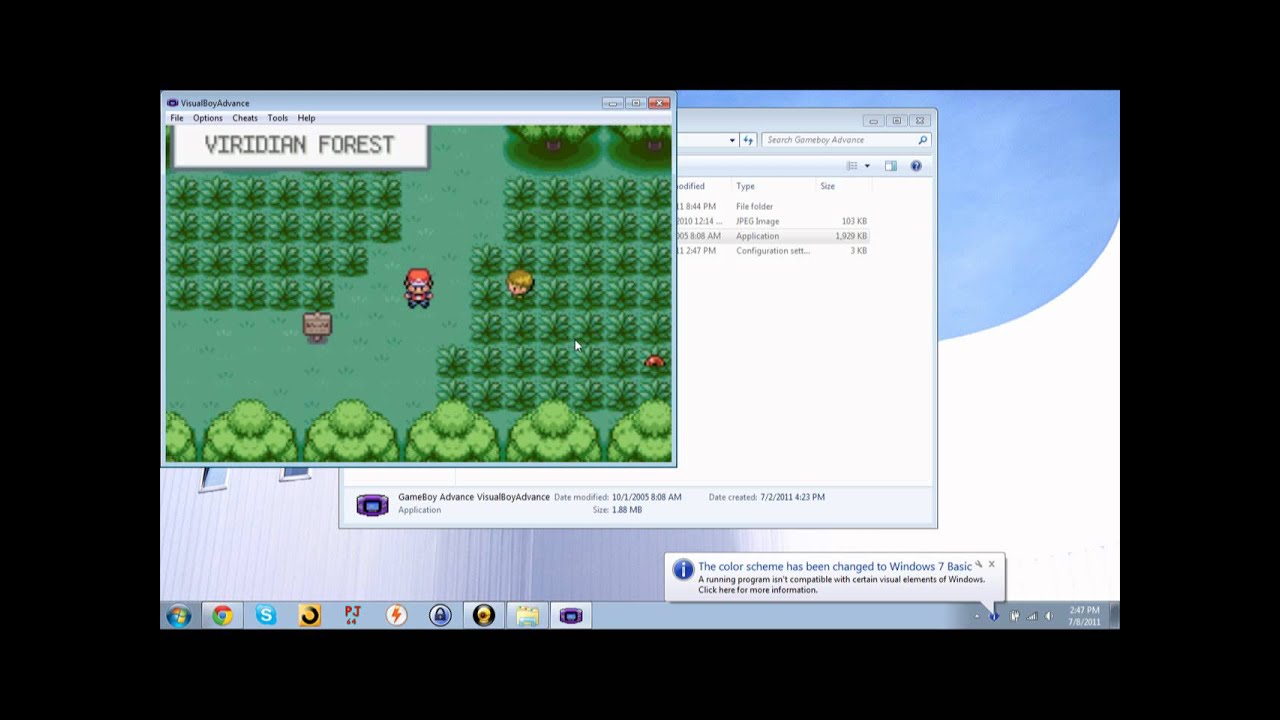1280x720 pixels.
Task: Open the view options dropdown arrow in Explorer
Action: pos(867,166)
